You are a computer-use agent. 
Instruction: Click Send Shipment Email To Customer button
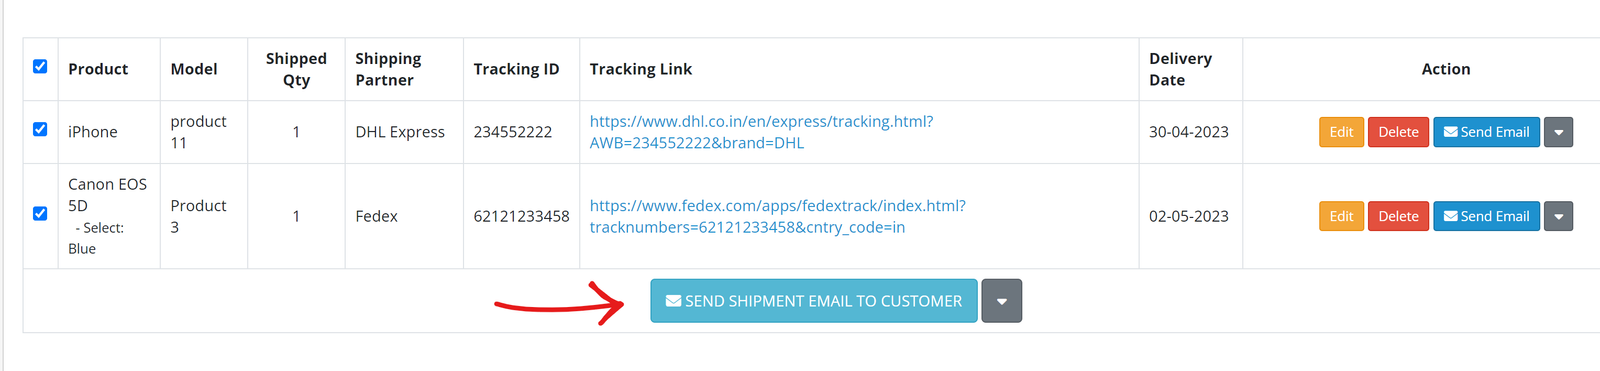coord(814,301)
